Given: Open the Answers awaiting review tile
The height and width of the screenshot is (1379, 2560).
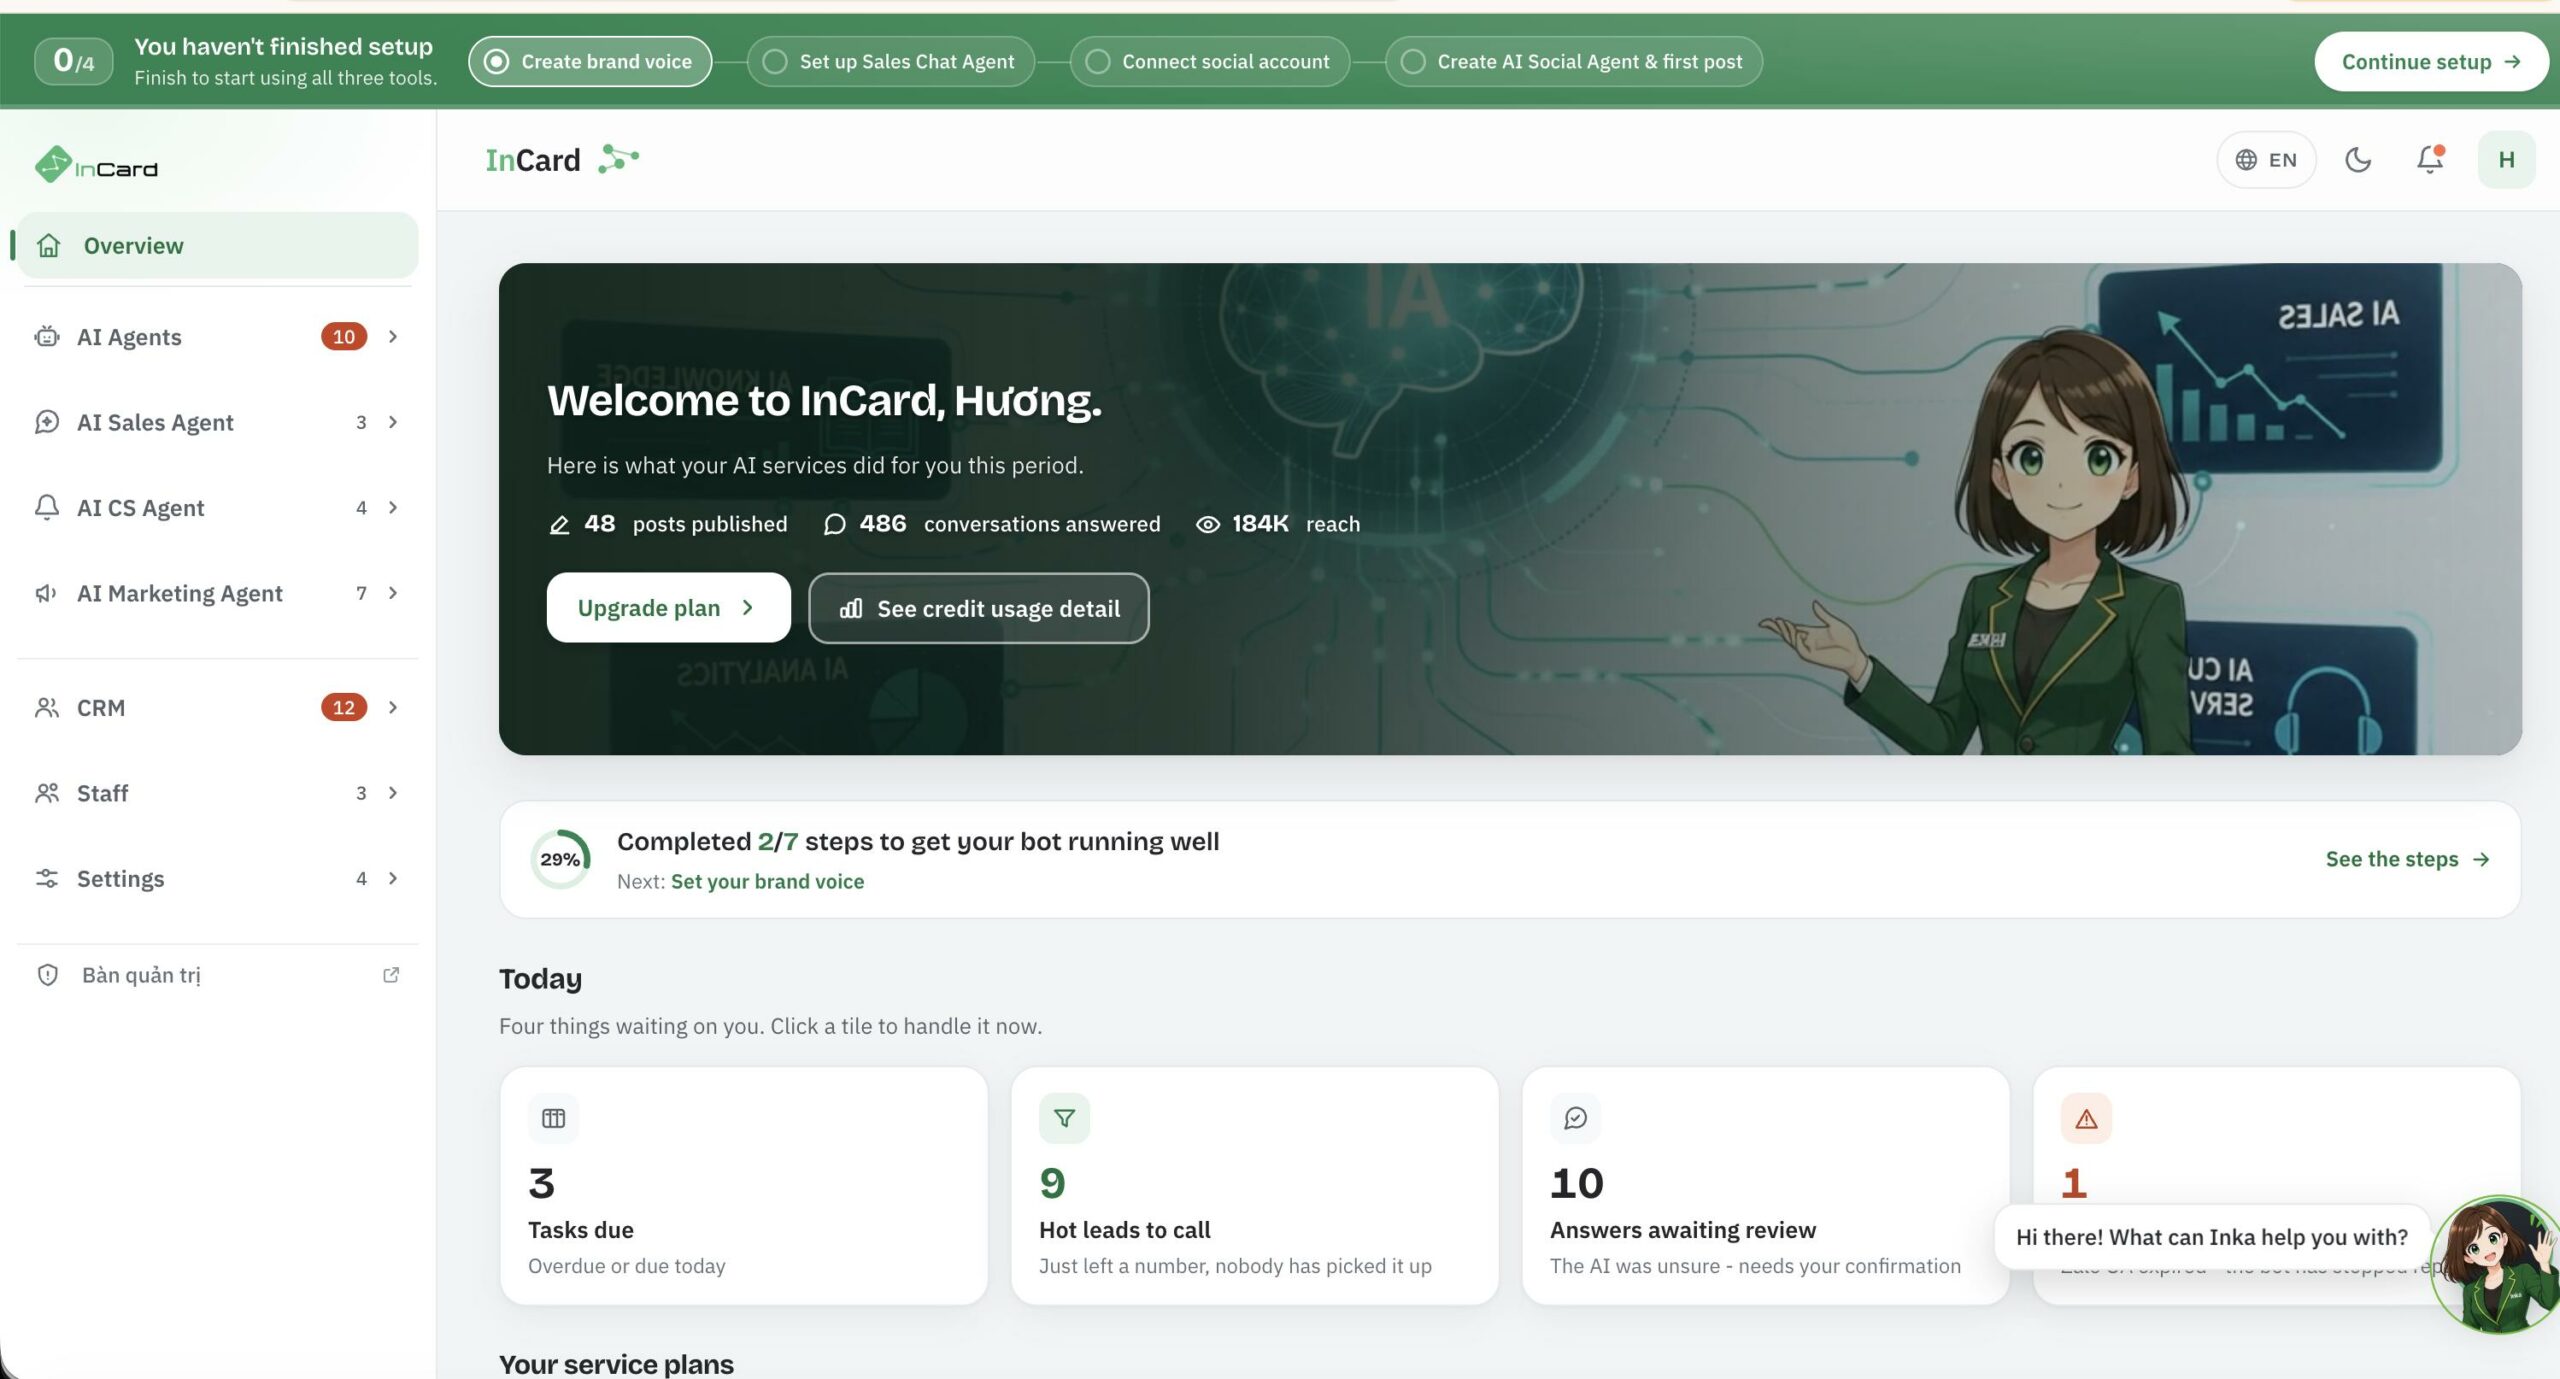Looking at the screenshot, I should (x=1765, y=1186).
